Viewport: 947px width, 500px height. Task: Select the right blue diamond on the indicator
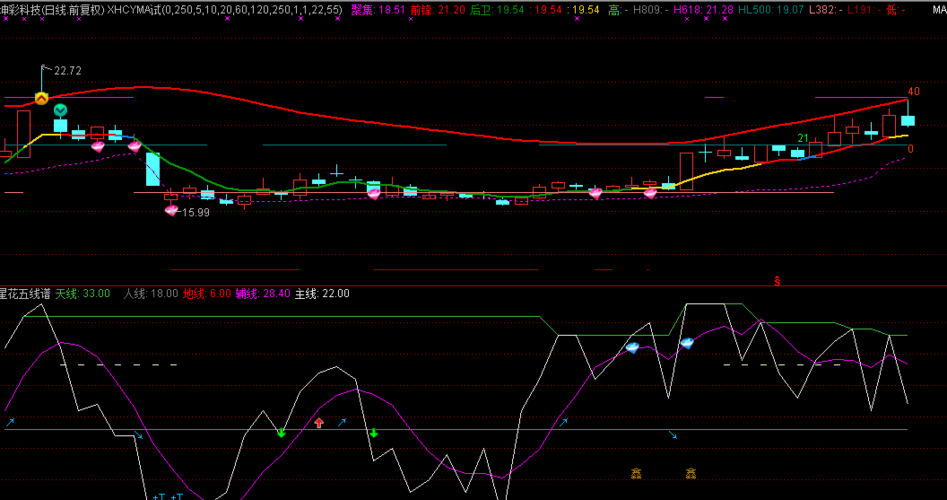(687, 343)
